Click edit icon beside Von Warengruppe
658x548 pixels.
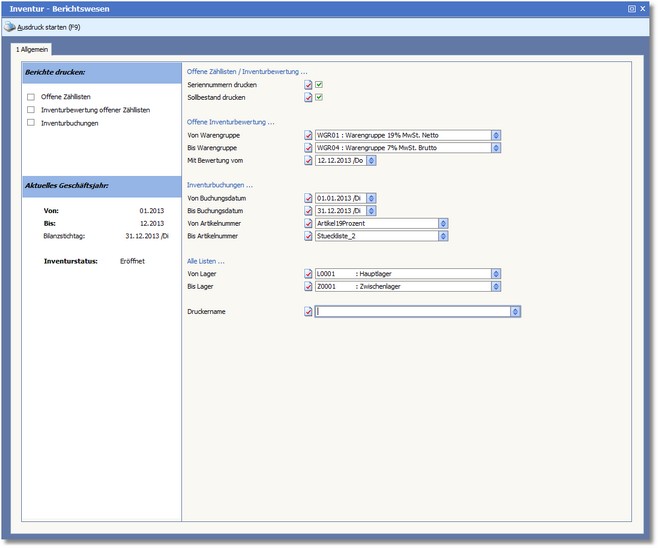(x=308, y=135)
